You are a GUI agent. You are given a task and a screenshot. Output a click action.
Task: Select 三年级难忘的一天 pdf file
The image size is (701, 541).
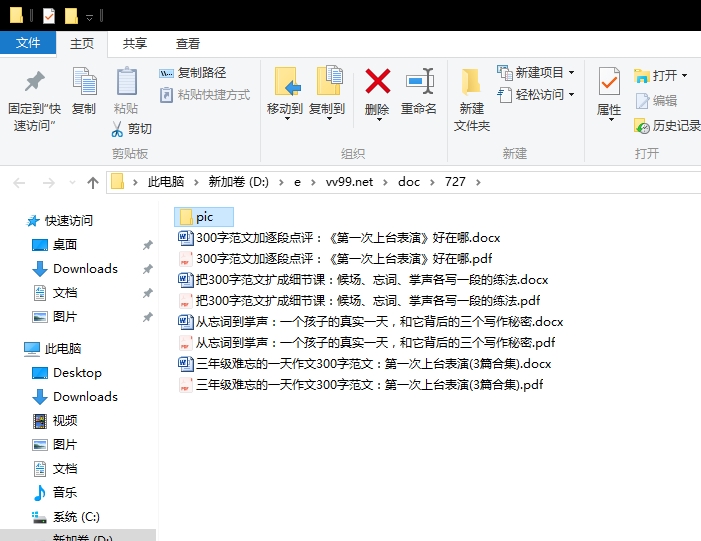pyautogui.click(x=360, y=385)
